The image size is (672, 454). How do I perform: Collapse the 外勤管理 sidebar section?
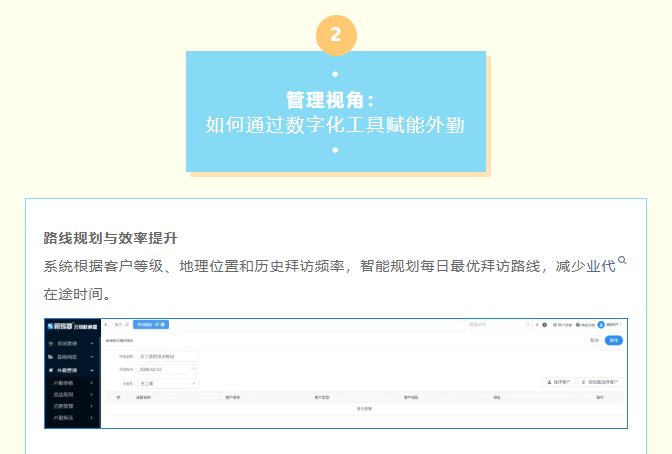point(92,370)
